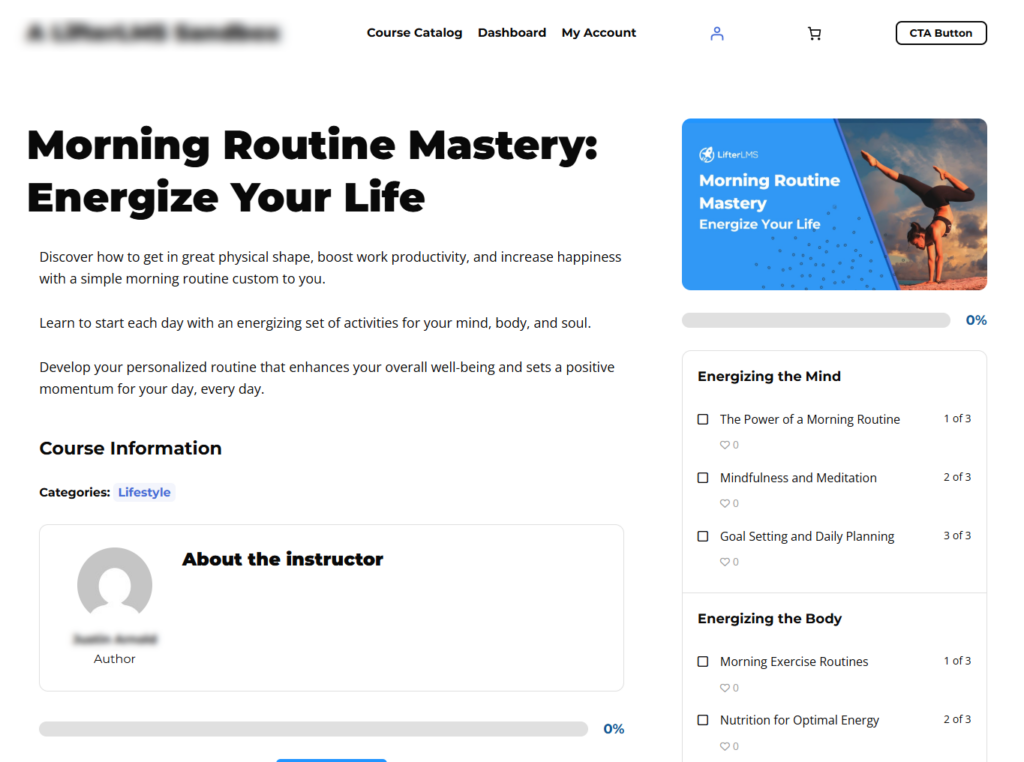Open Morning Exercise Routines lesson link

[794, 661]
